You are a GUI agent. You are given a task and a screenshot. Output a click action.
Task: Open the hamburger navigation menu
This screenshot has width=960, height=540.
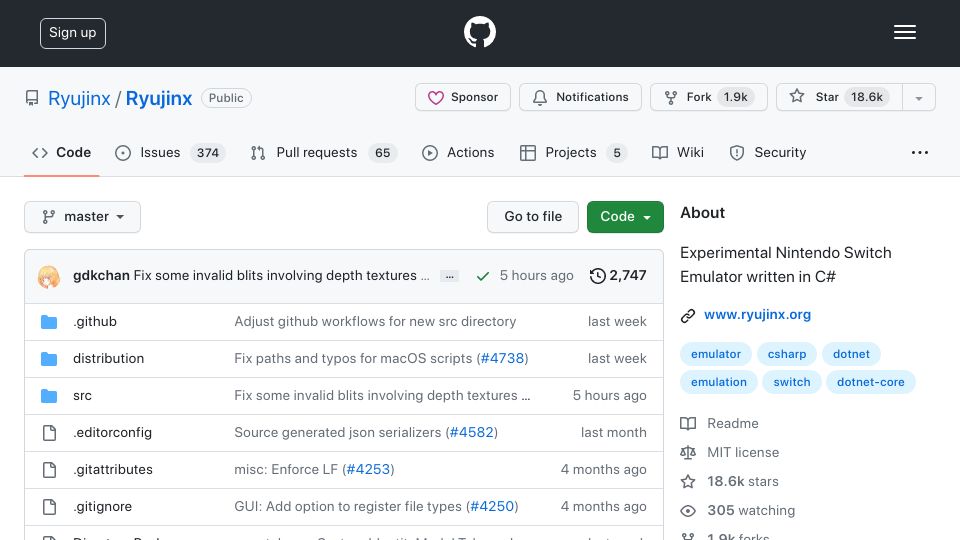point(904,32)
